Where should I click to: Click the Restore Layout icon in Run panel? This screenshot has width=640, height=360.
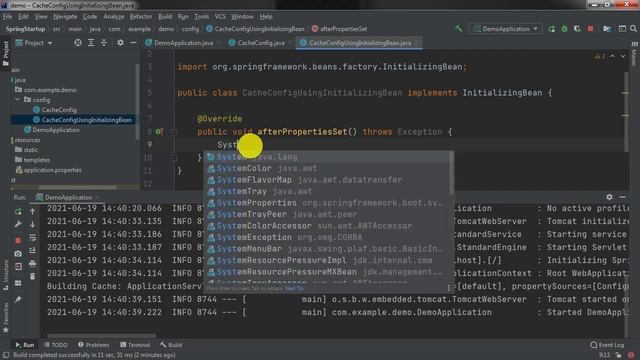point(18,283)
